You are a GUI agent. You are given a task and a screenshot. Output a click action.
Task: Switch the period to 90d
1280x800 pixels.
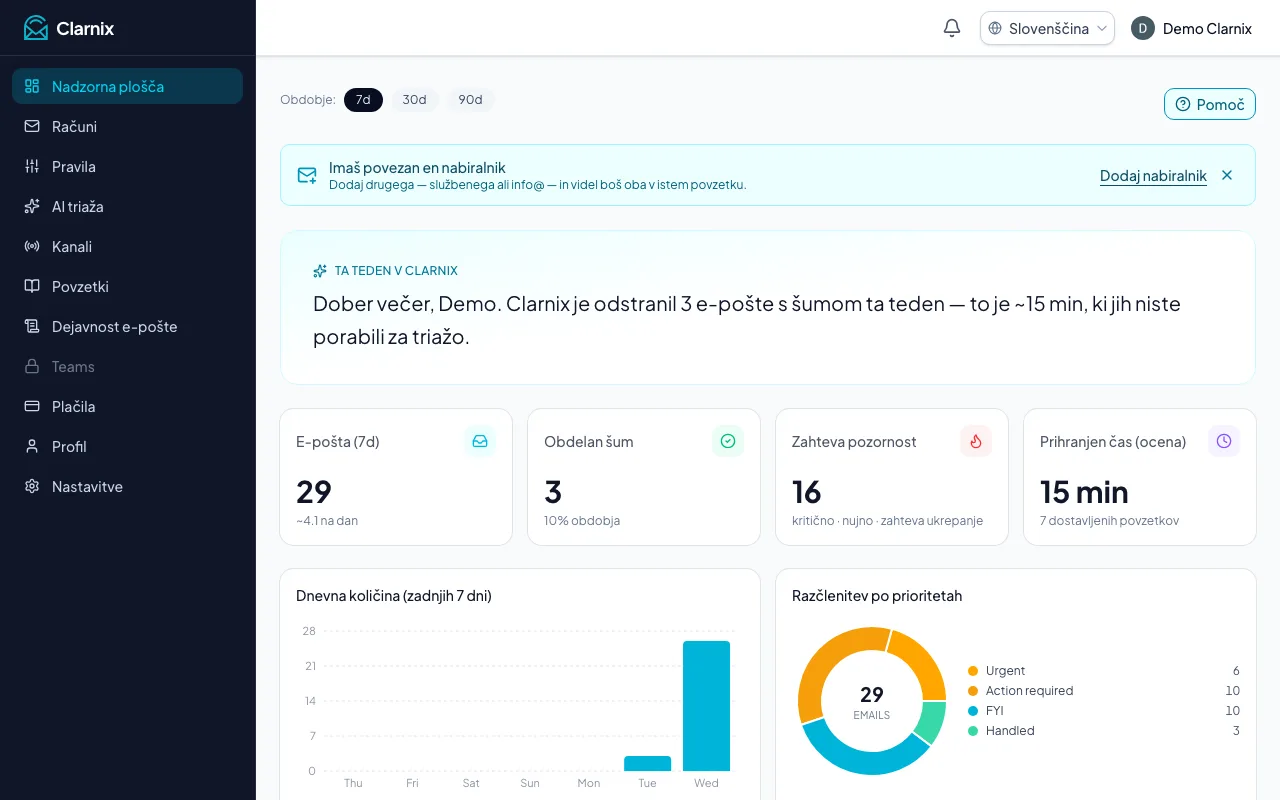[x=470, y=100]
